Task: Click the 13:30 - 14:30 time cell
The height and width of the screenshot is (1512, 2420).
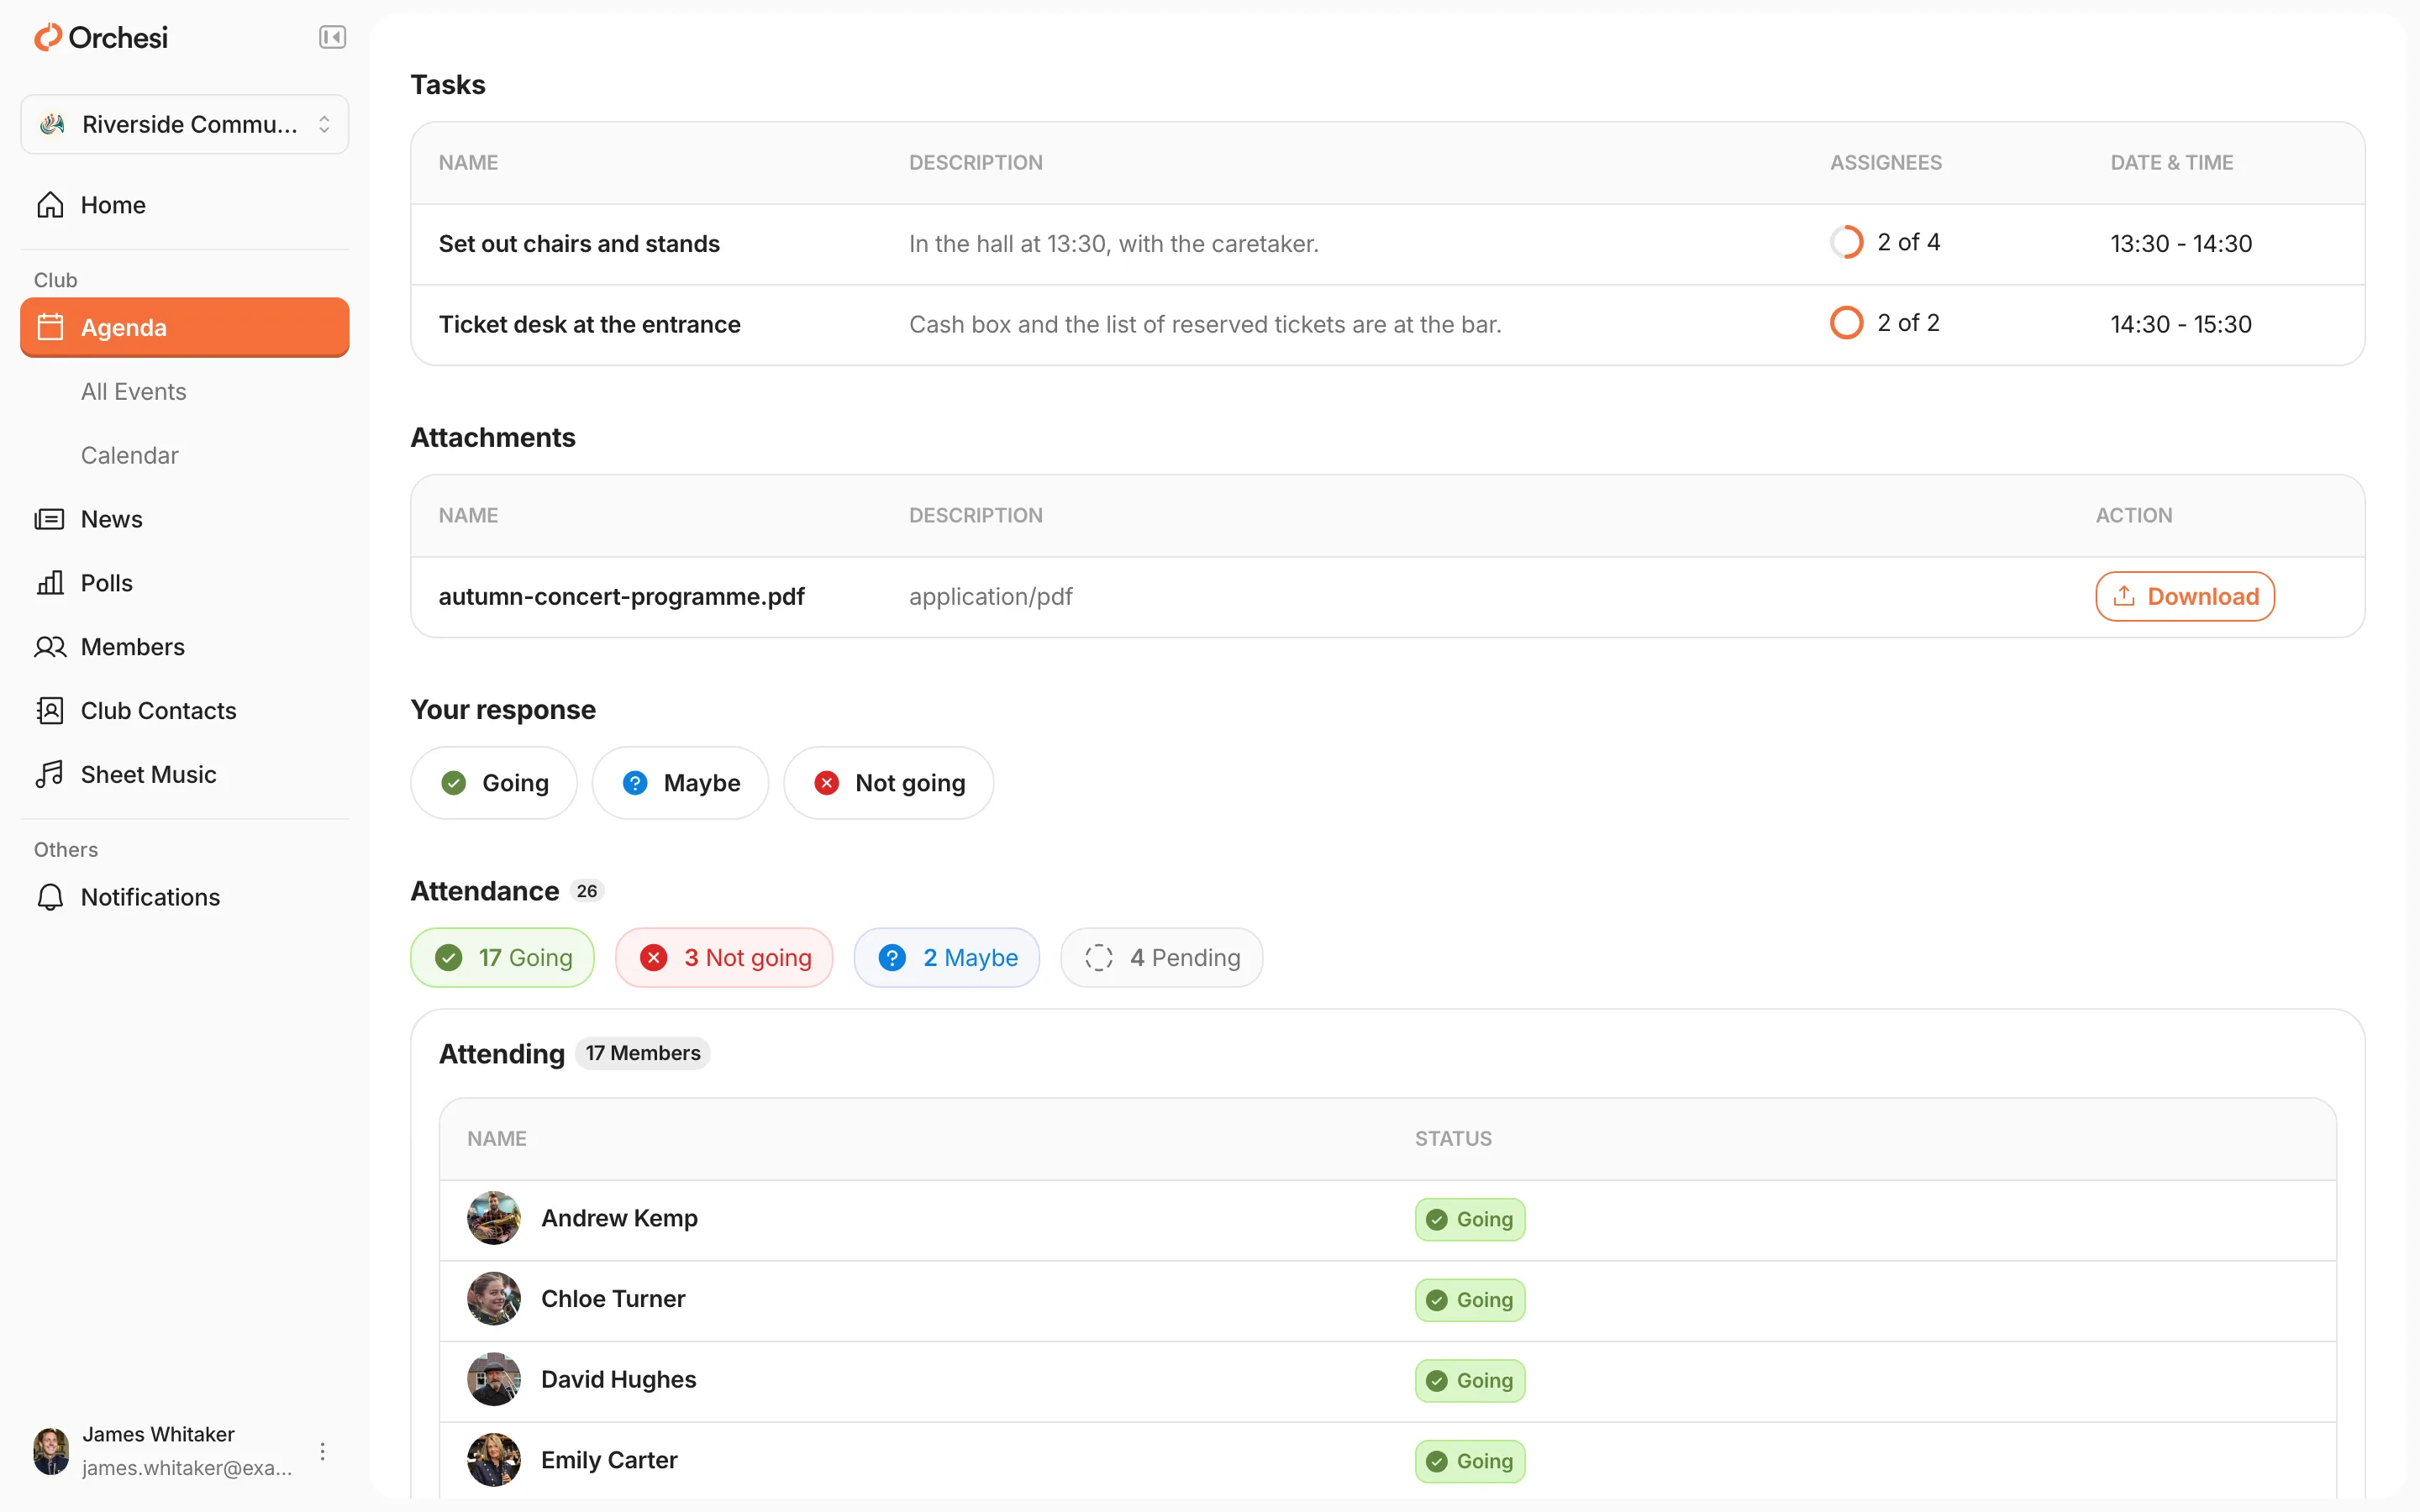Action: click(x=2181, y=244)
